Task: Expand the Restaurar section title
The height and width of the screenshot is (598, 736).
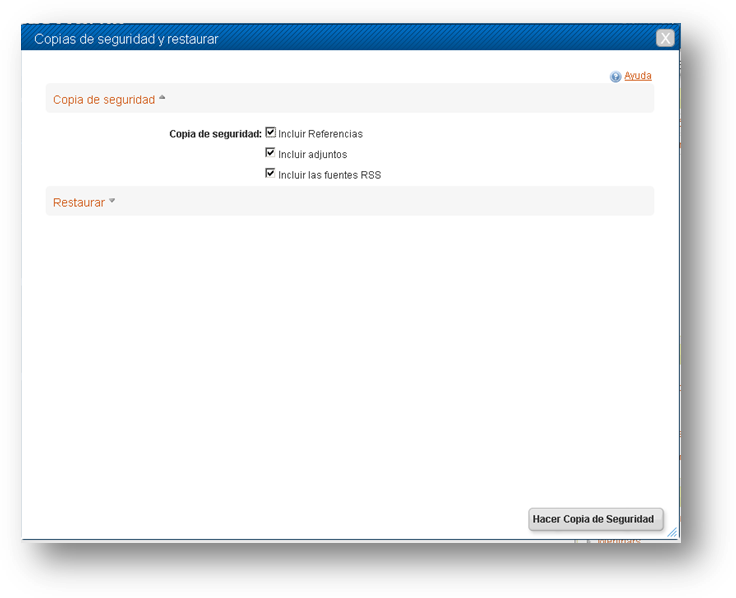Action: (x=79, y=202)
